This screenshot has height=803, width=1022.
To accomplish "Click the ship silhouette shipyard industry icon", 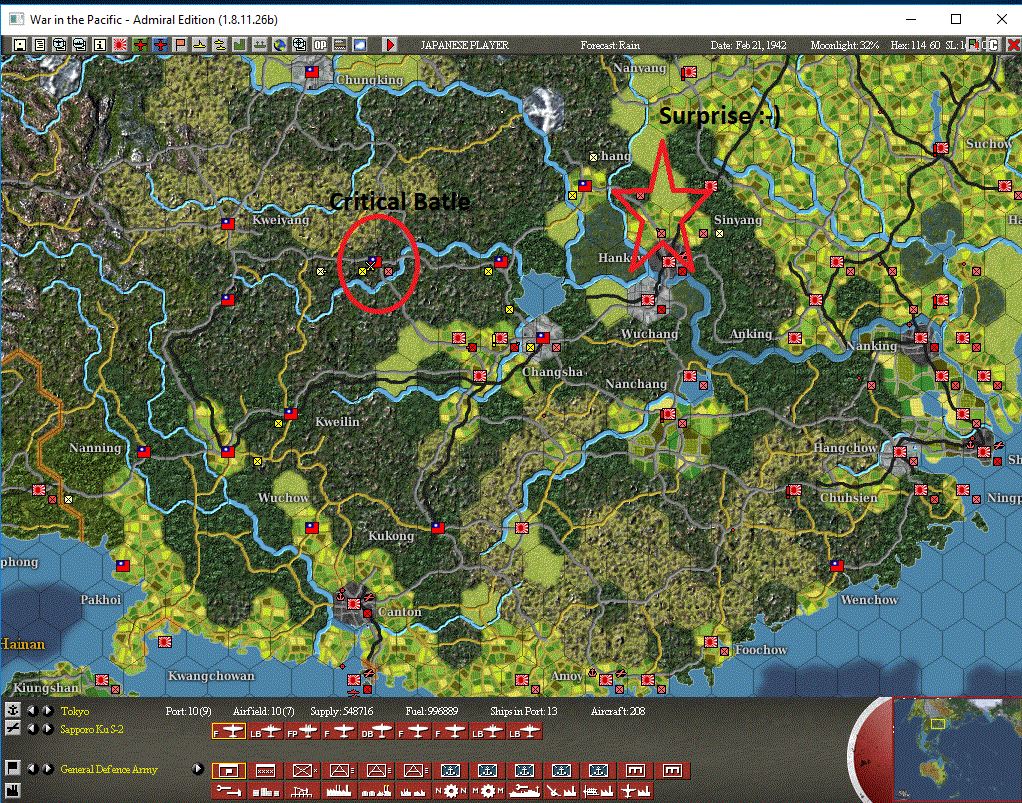I will coord(525,791).
